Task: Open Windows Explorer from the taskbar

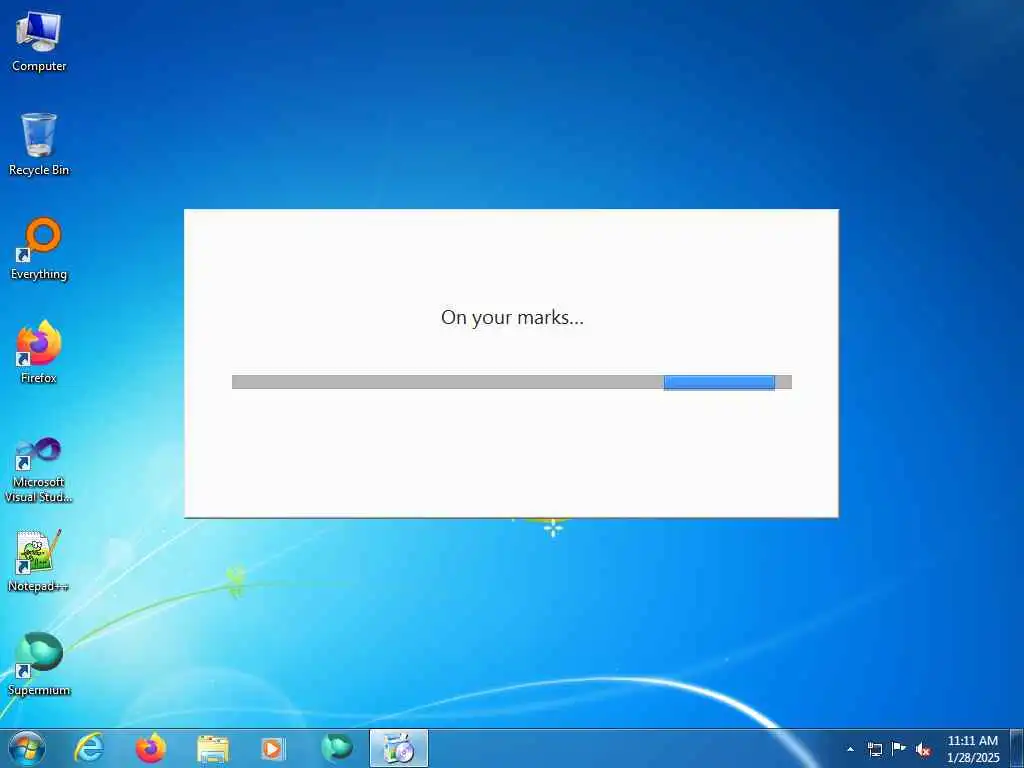Action: [213, 748]
